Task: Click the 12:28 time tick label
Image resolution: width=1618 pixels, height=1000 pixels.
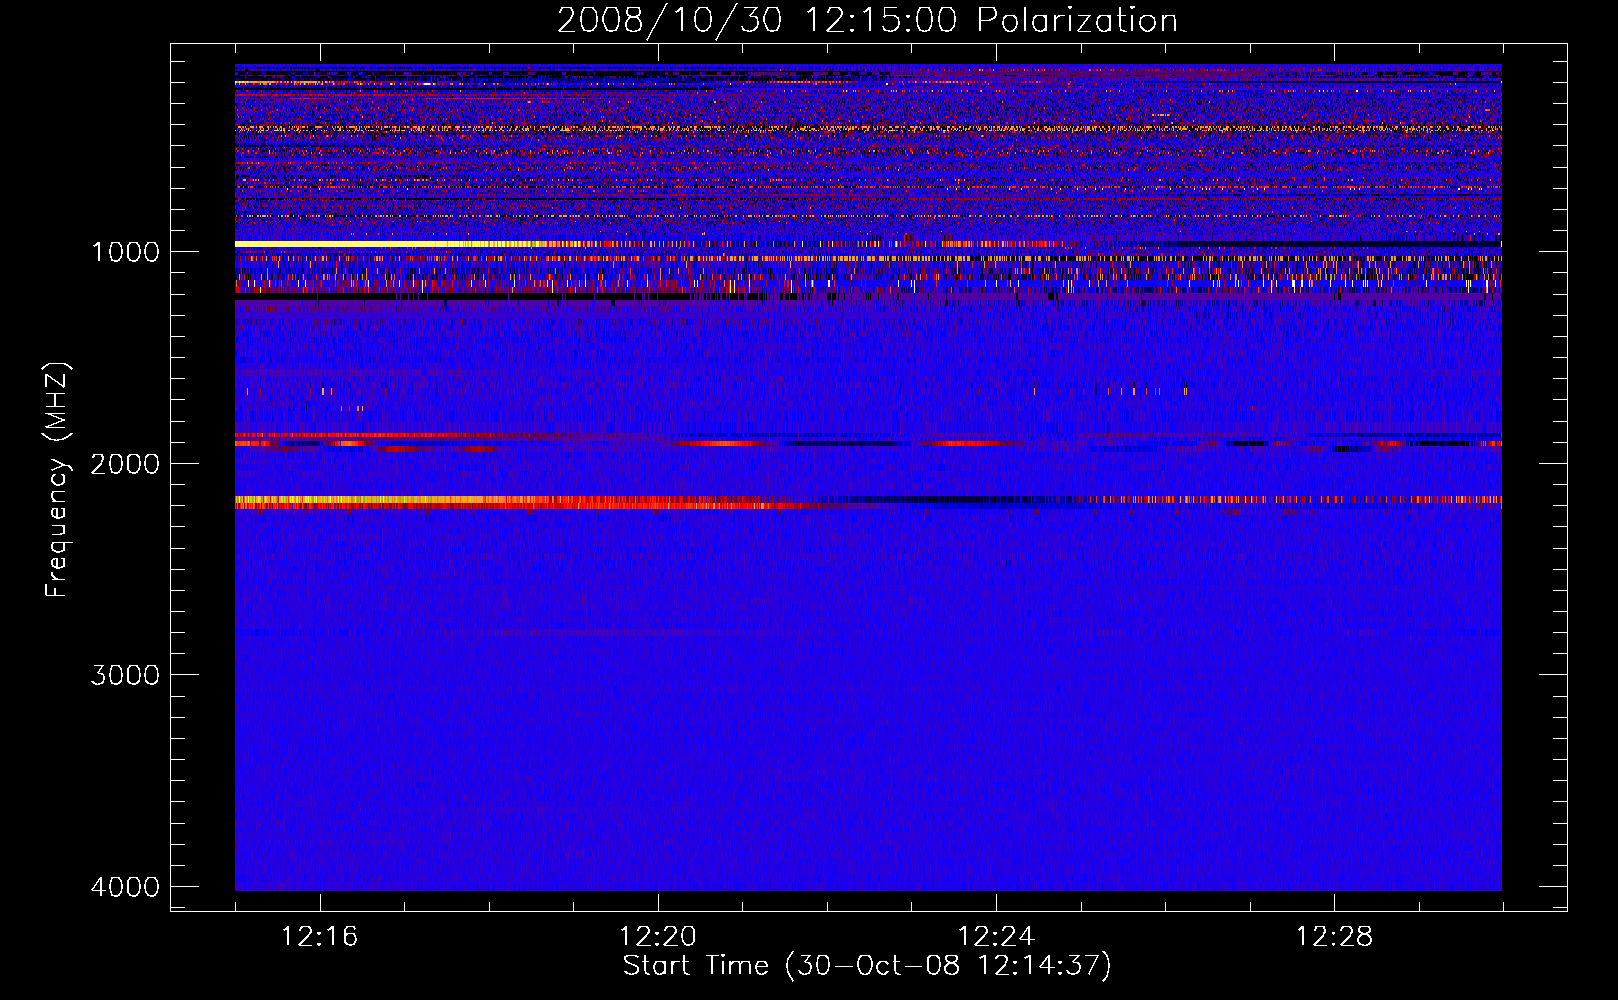Action: [1334, 937]
